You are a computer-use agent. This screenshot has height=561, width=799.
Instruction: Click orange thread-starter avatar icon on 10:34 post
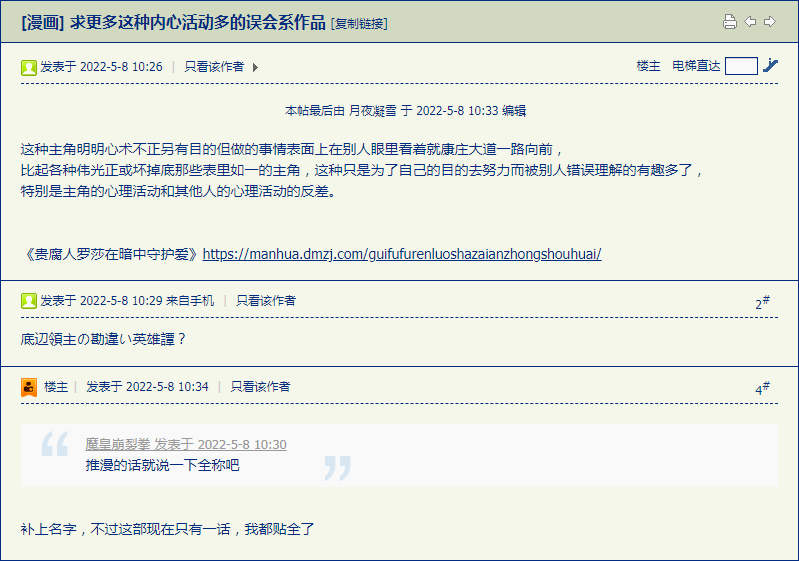(29, 387)
